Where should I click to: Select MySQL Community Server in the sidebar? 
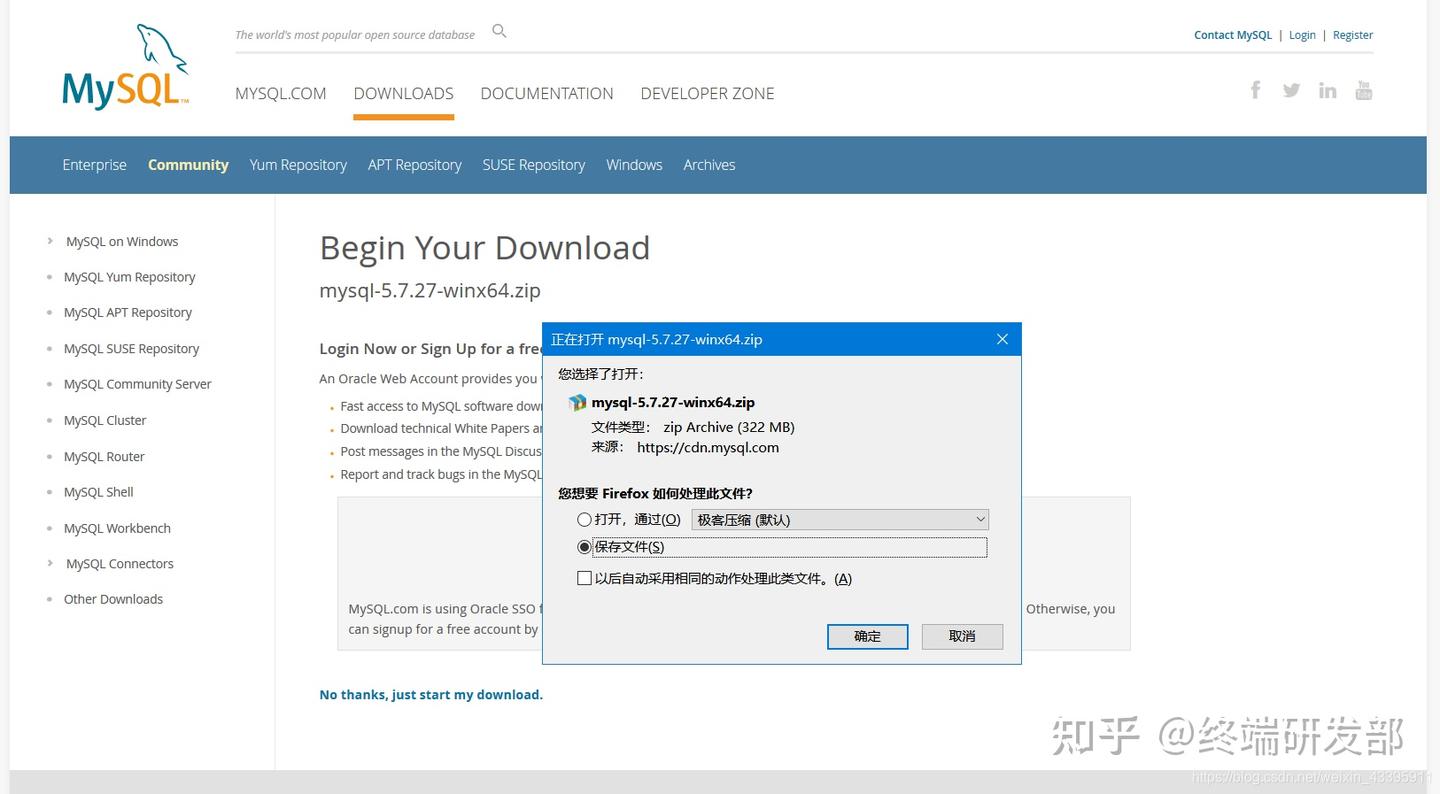pos(137,384)
